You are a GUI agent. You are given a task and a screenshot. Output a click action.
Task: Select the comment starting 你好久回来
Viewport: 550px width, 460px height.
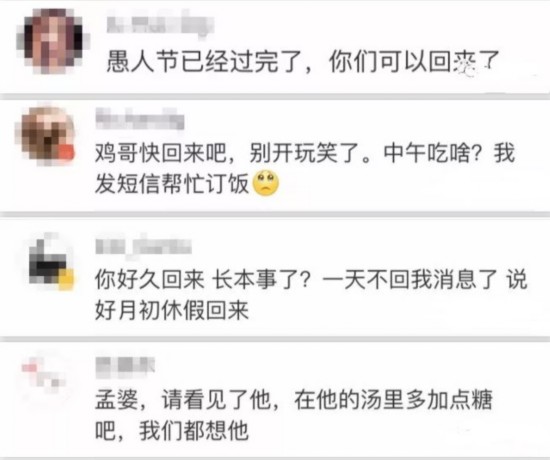coord(311,295)
